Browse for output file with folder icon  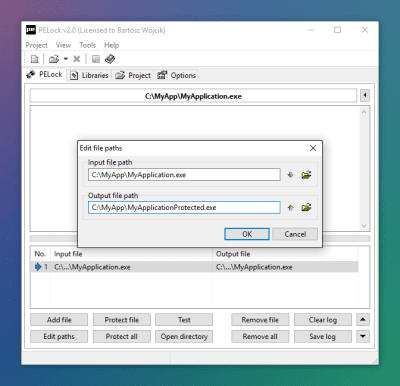coord(306,207)
